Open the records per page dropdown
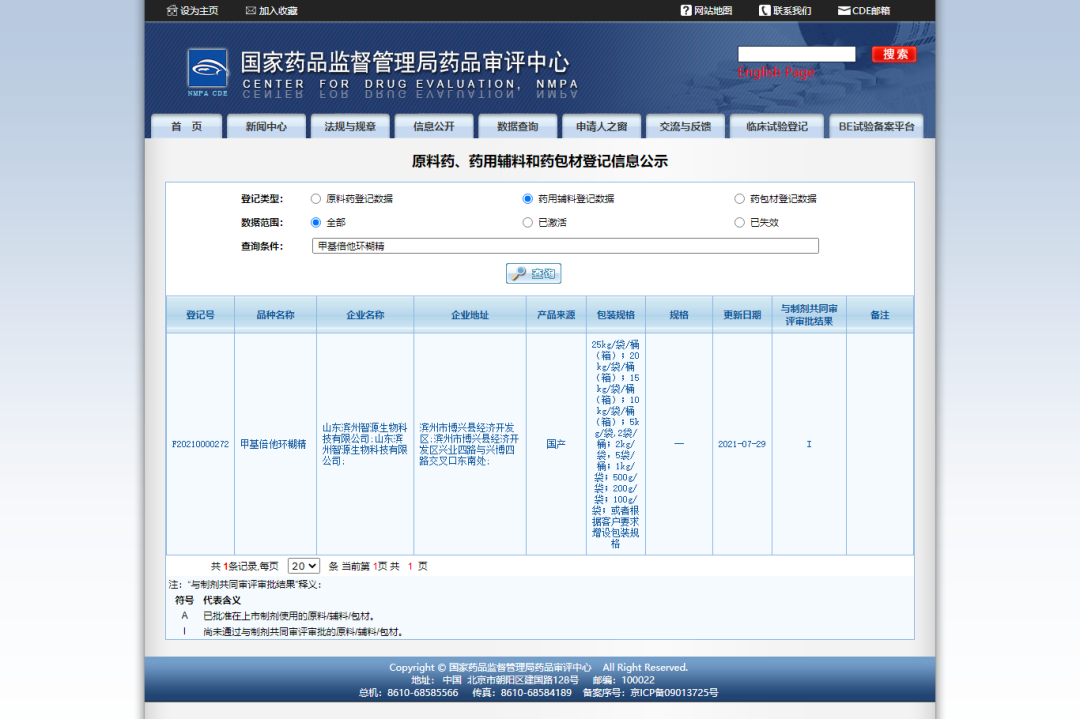Viewport: 1080px width, 719px height. pyautogui.click(x=303, y=566)
